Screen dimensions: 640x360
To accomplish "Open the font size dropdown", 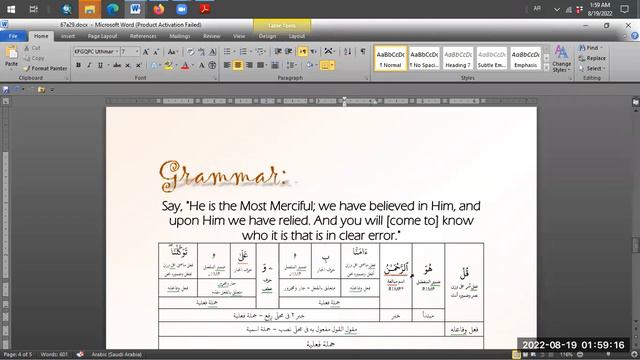I will [x=137, y=51].
